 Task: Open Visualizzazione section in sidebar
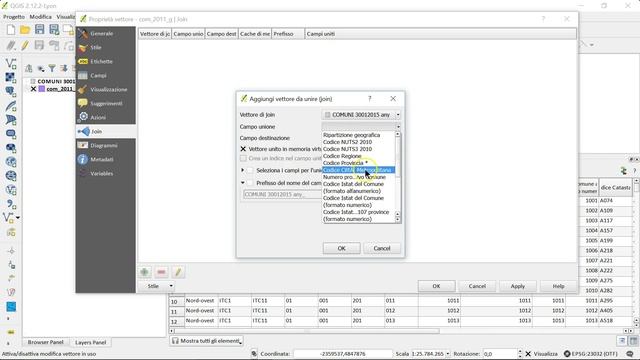click(106, 89)
